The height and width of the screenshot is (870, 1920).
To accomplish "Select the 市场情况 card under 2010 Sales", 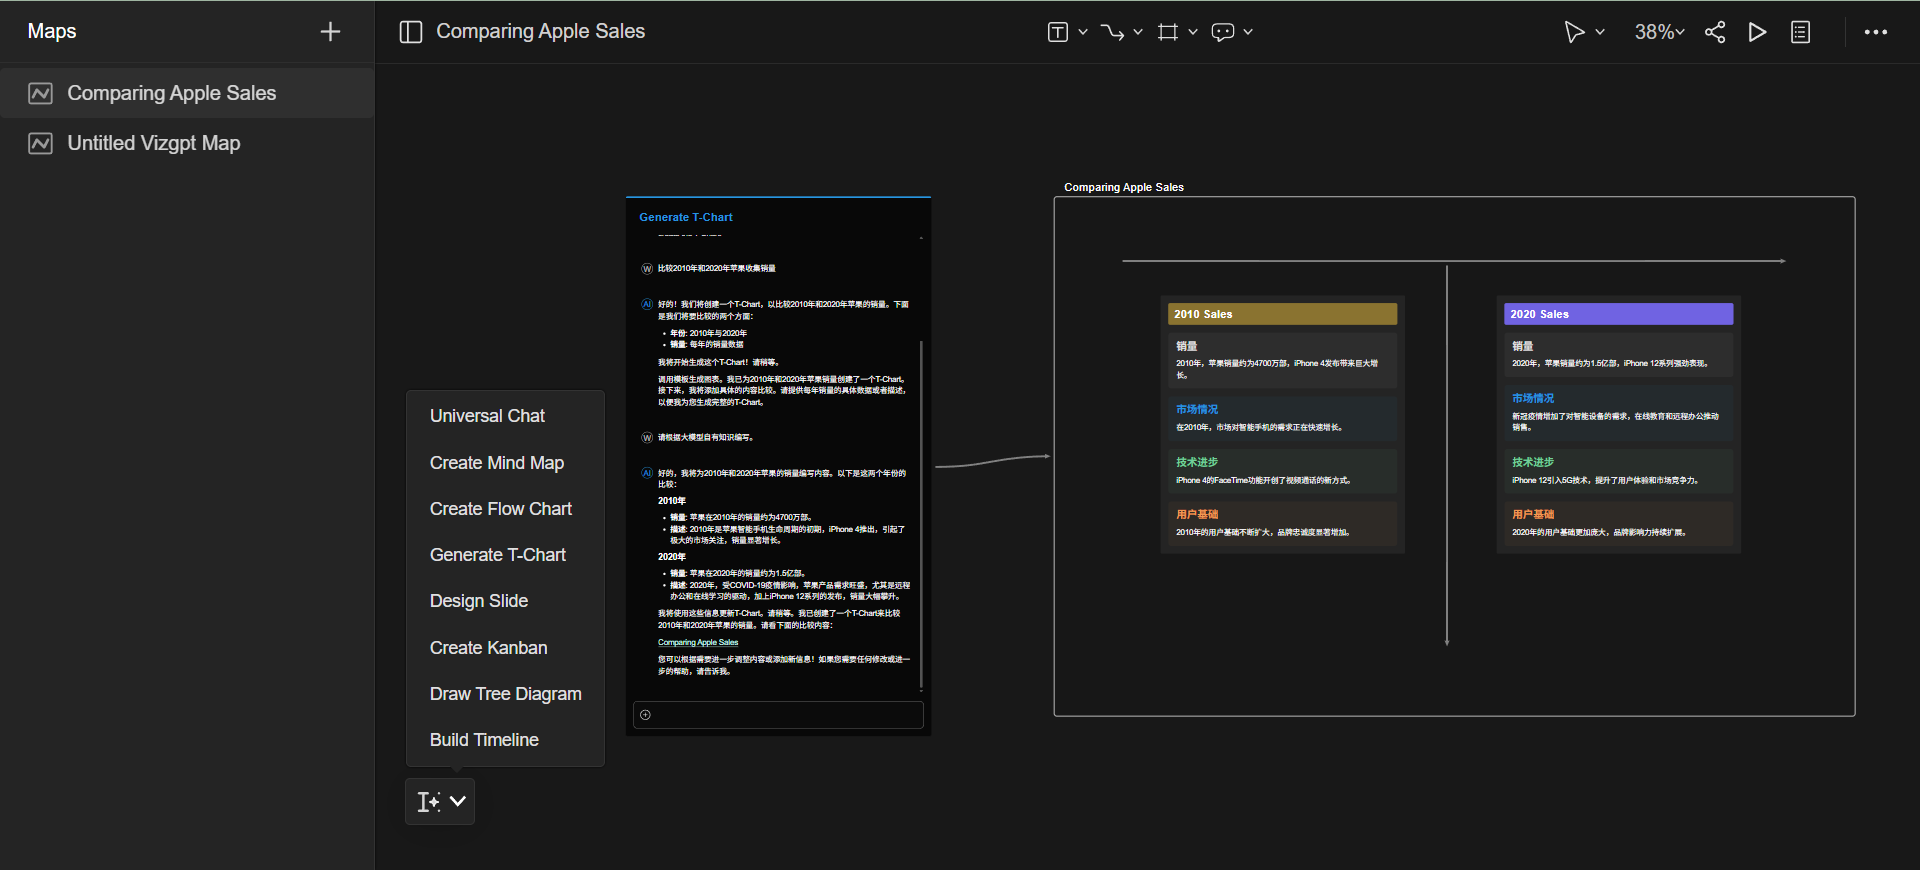I will 1282,418.
